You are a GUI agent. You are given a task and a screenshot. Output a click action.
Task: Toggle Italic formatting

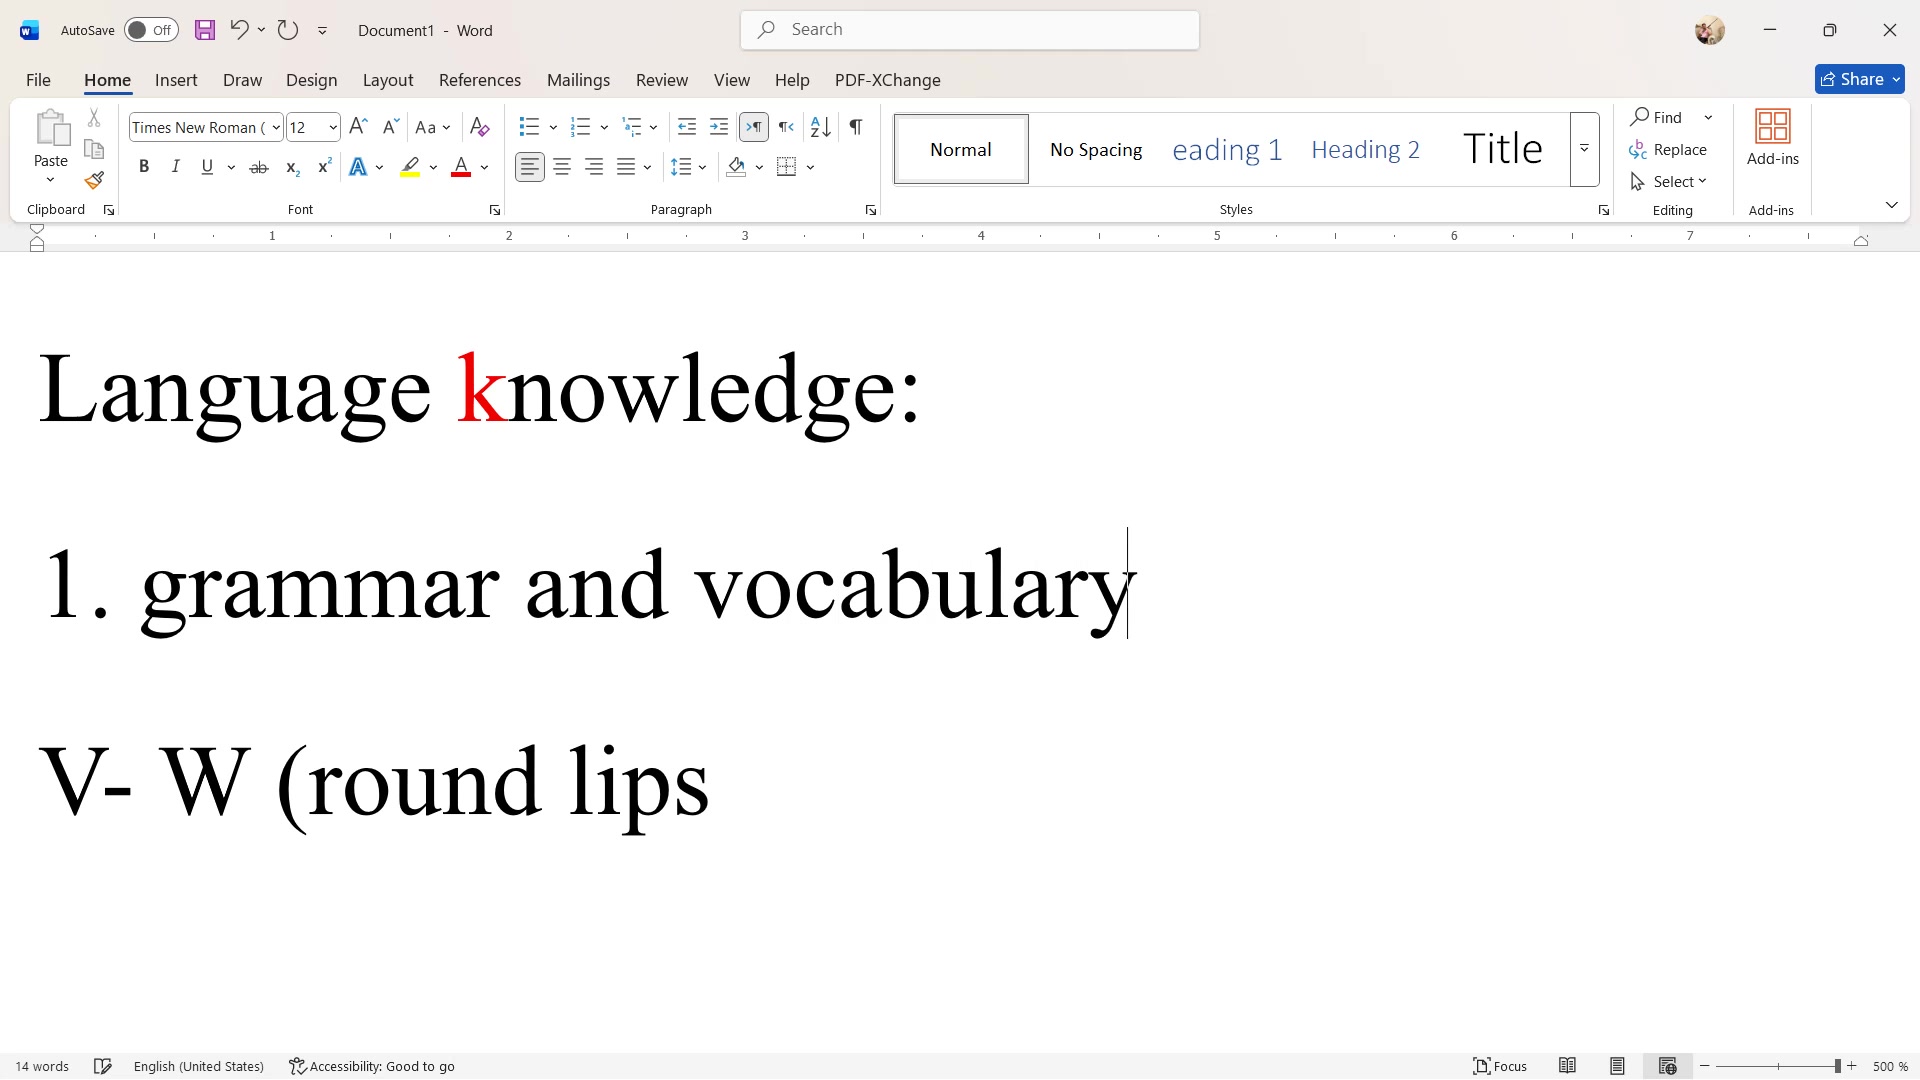pyautogui.click(x=176, y=167)
